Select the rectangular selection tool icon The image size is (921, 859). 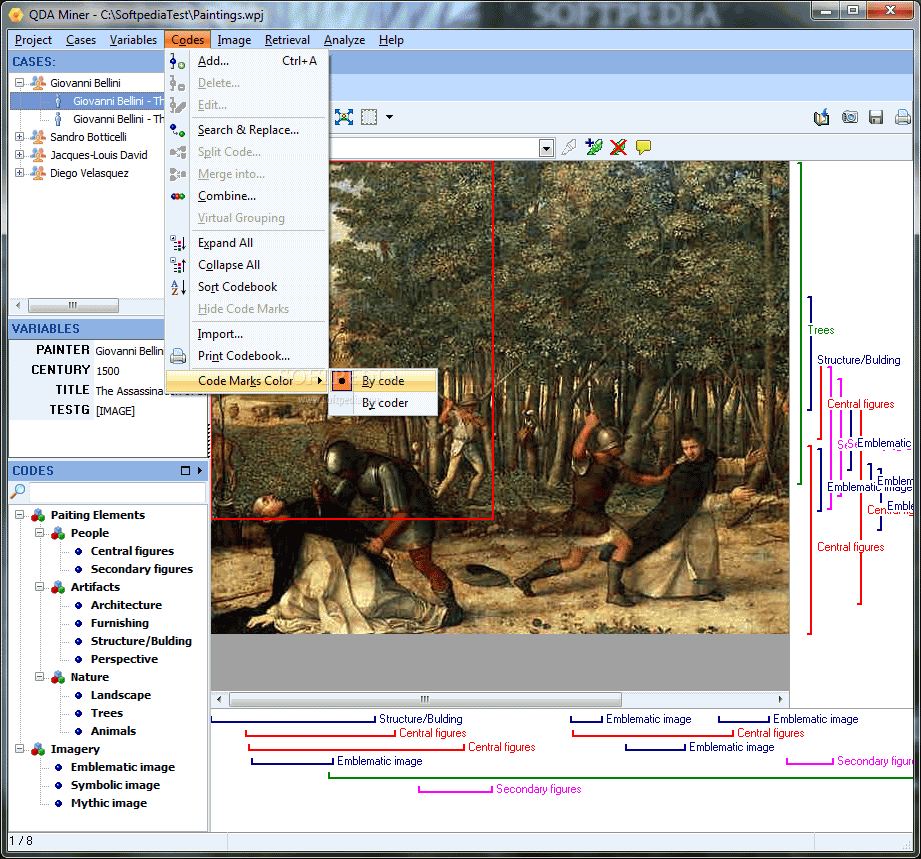pyautogui.click(x=369, y=117)
